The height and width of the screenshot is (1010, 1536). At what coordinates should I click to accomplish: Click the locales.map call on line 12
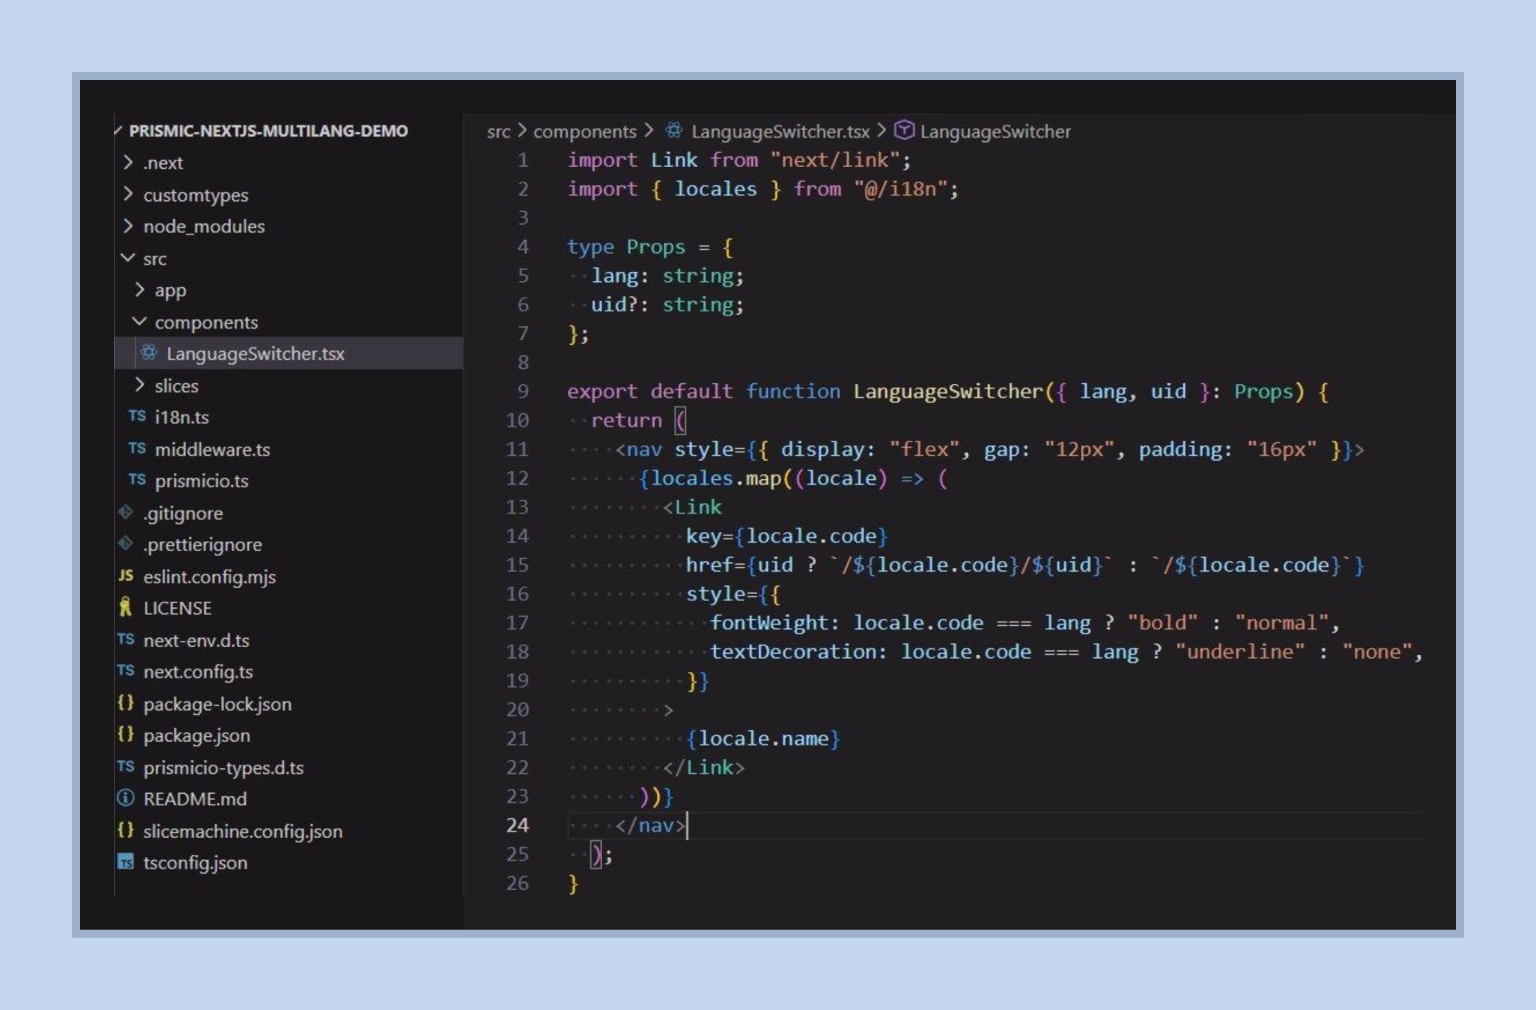tap(715, 478)
